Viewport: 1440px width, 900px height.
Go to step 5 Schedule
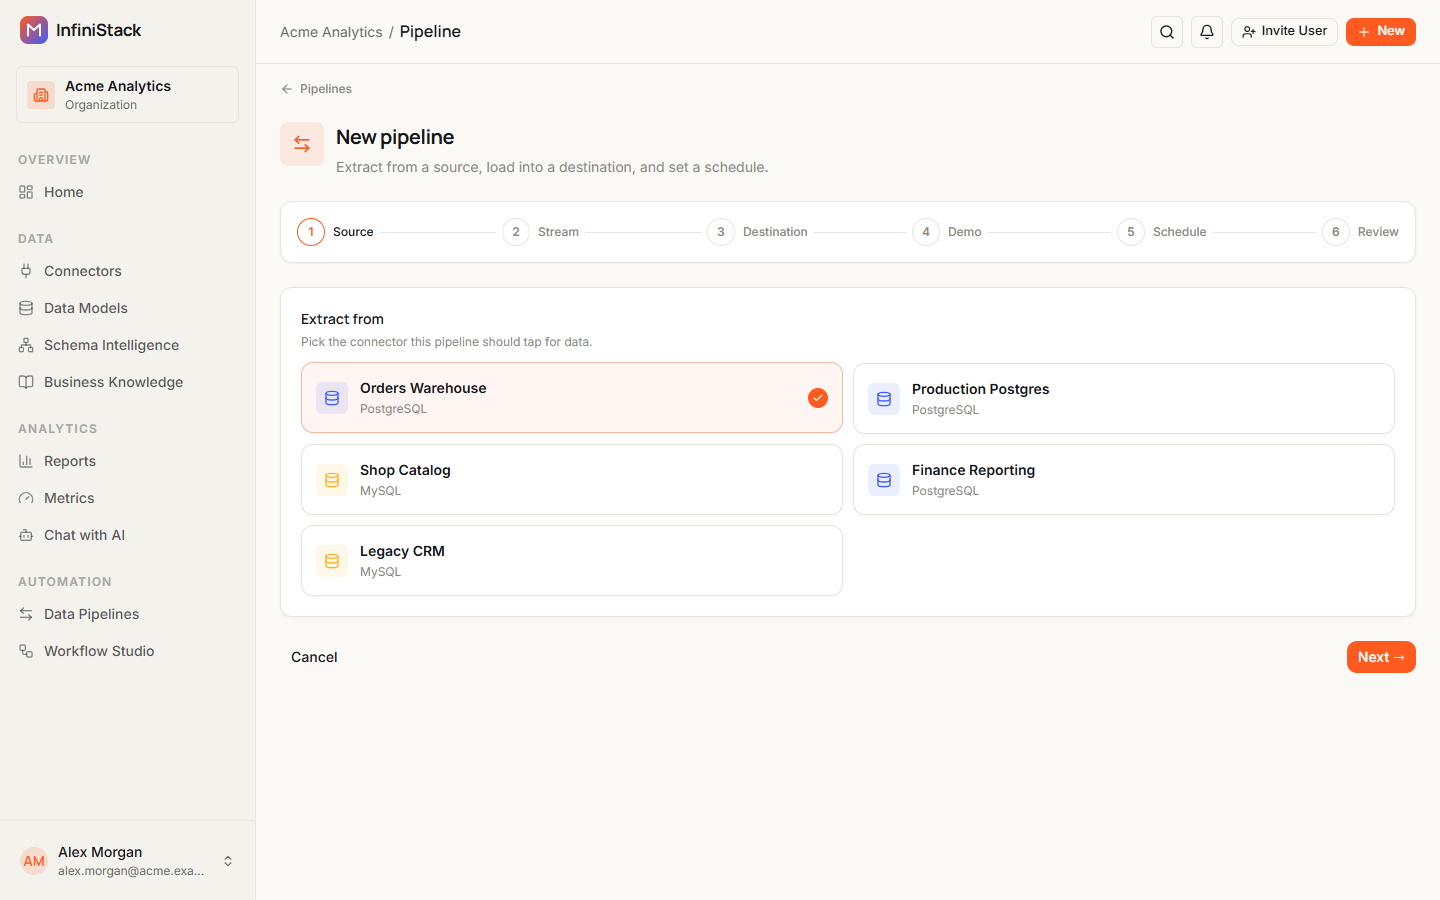coord(1162,232)
